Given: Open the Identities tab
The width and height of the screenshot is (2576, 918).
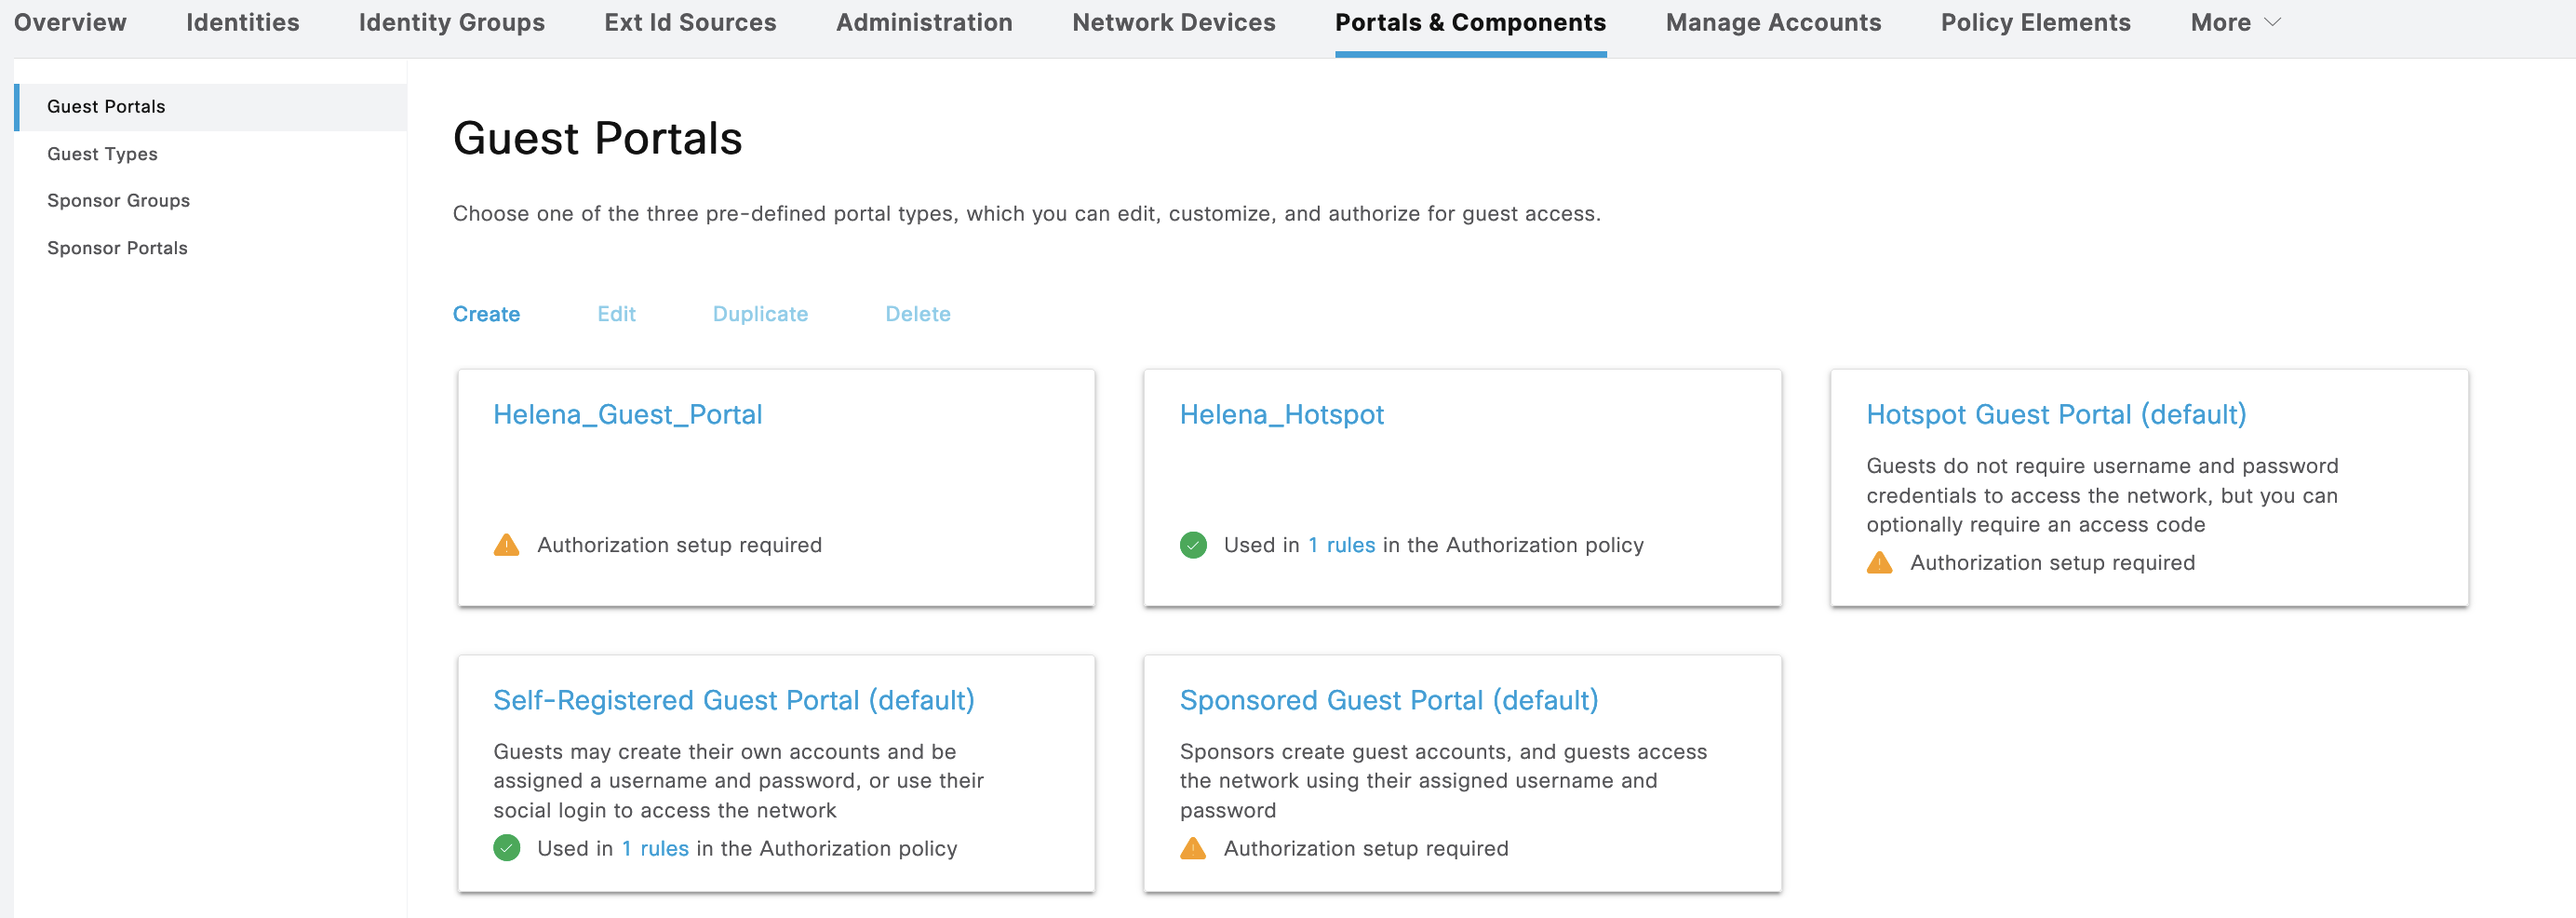Looking at the screenshot, I should 242,23.
